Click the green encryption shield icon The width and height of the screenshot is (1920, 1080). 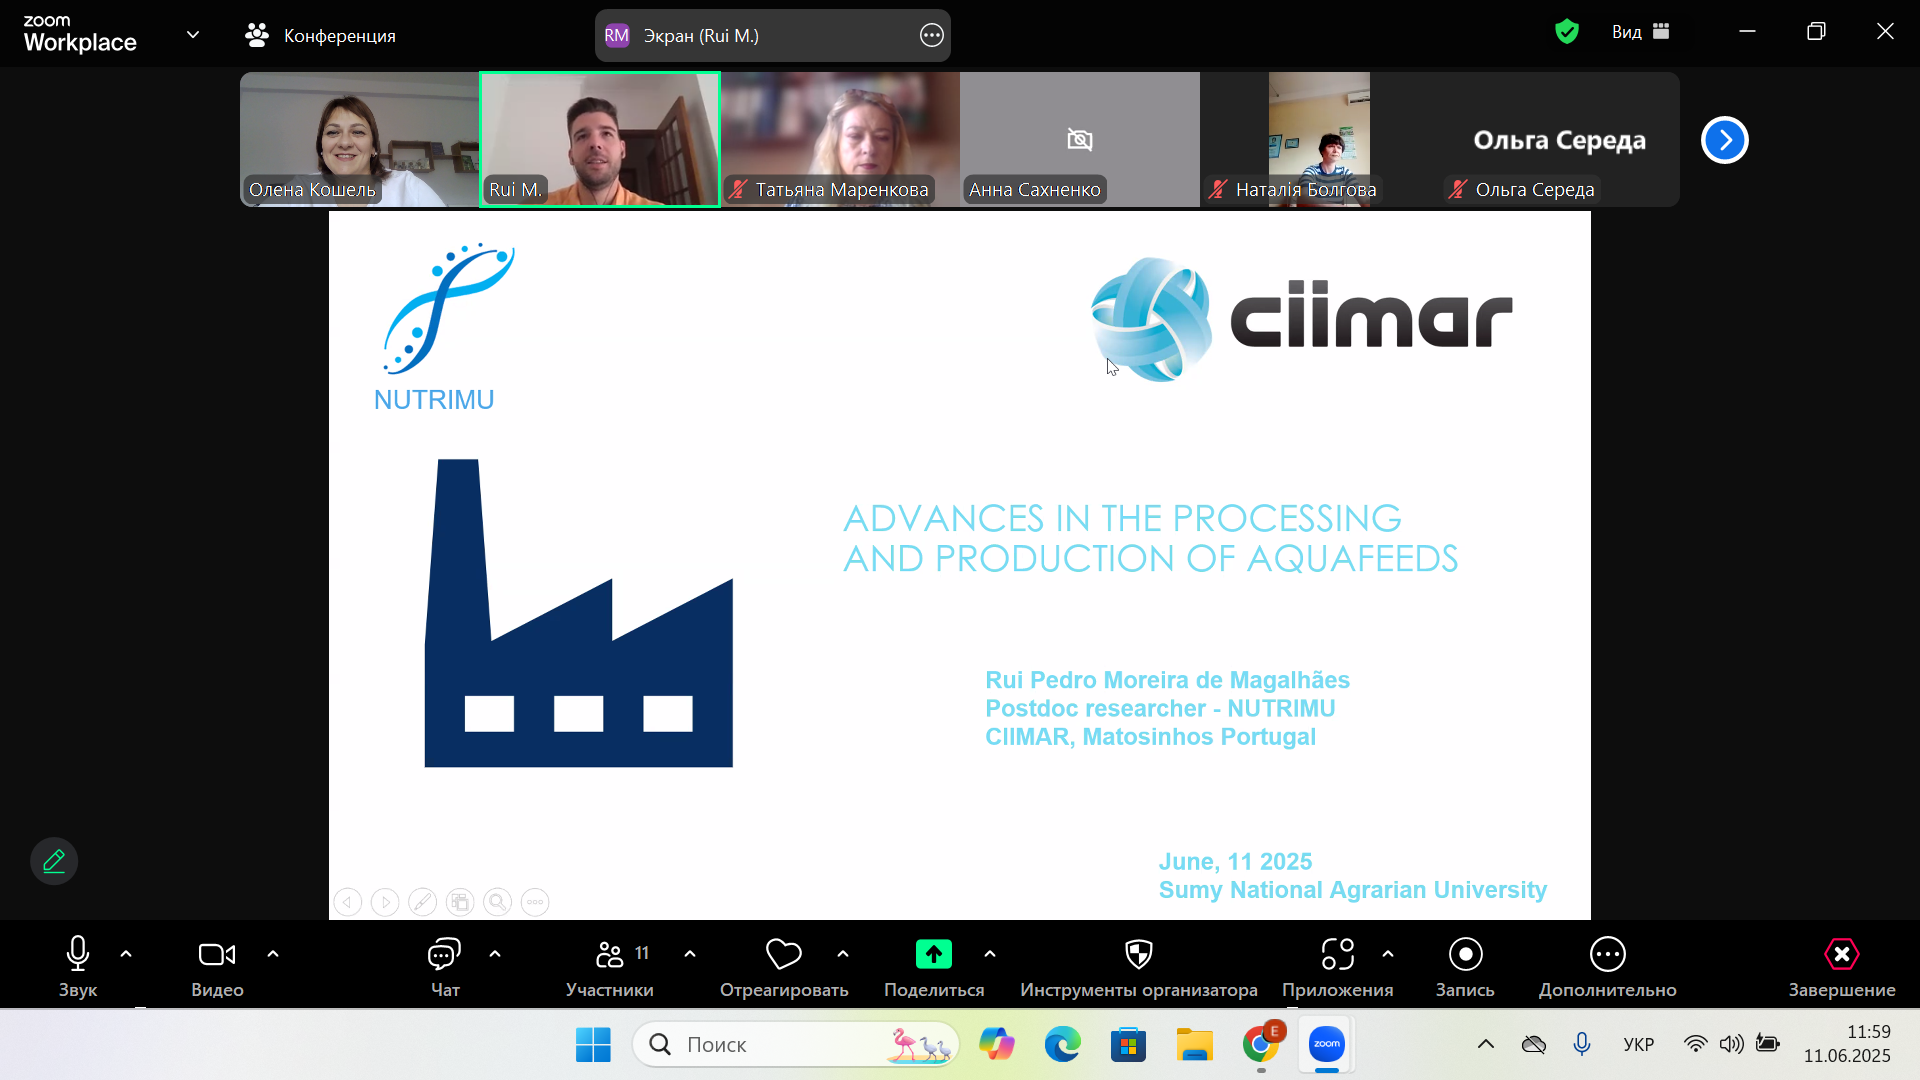[x=1567, y=32]
